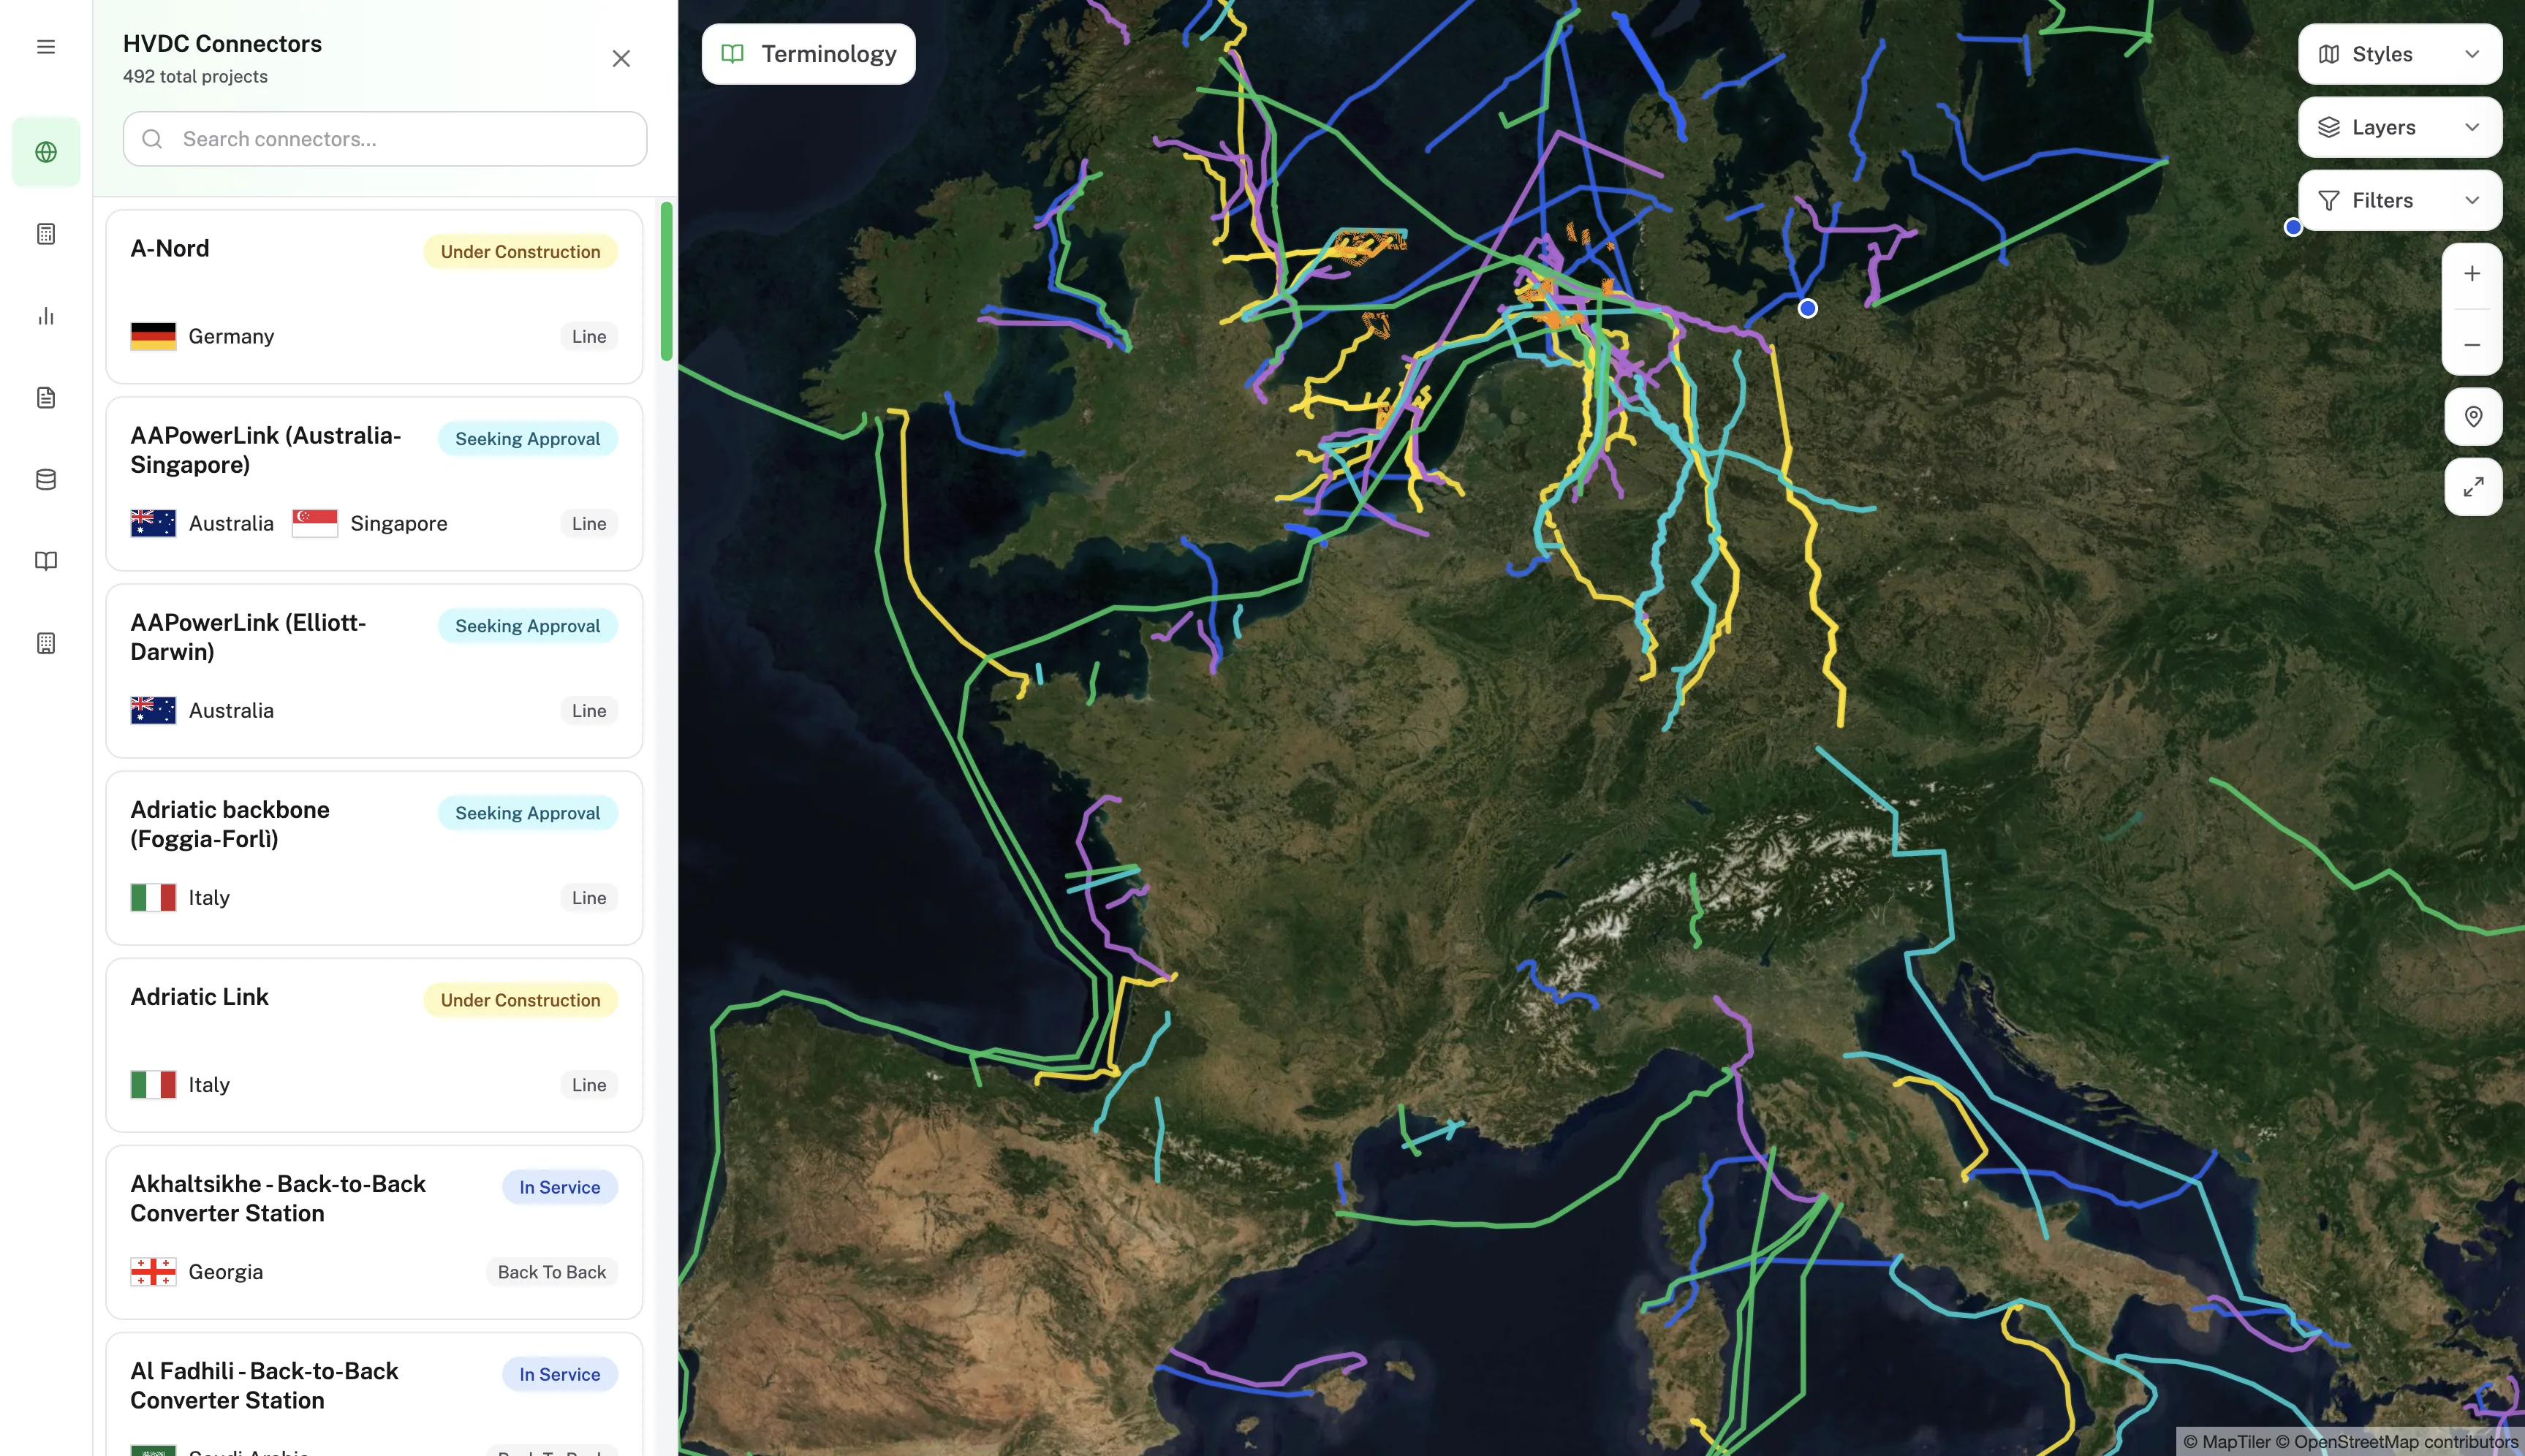Focus the Search connectors field
Image resolution: width=2525 pixels, height=1456 pixels.
[x=385, y=139]
